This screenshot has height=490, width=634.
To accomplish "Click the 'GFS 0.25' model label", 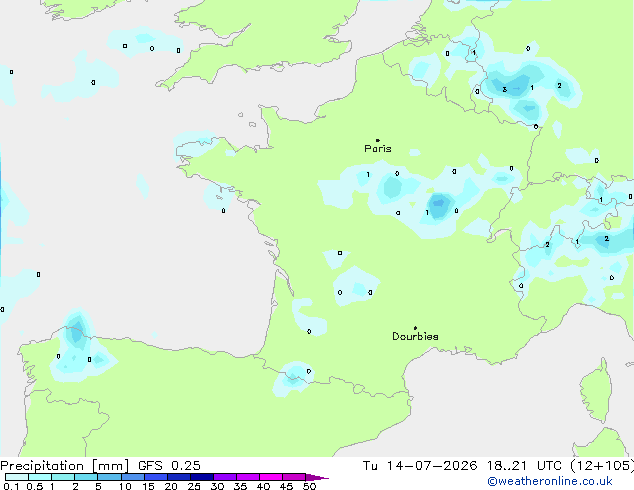I will (169, 466).
